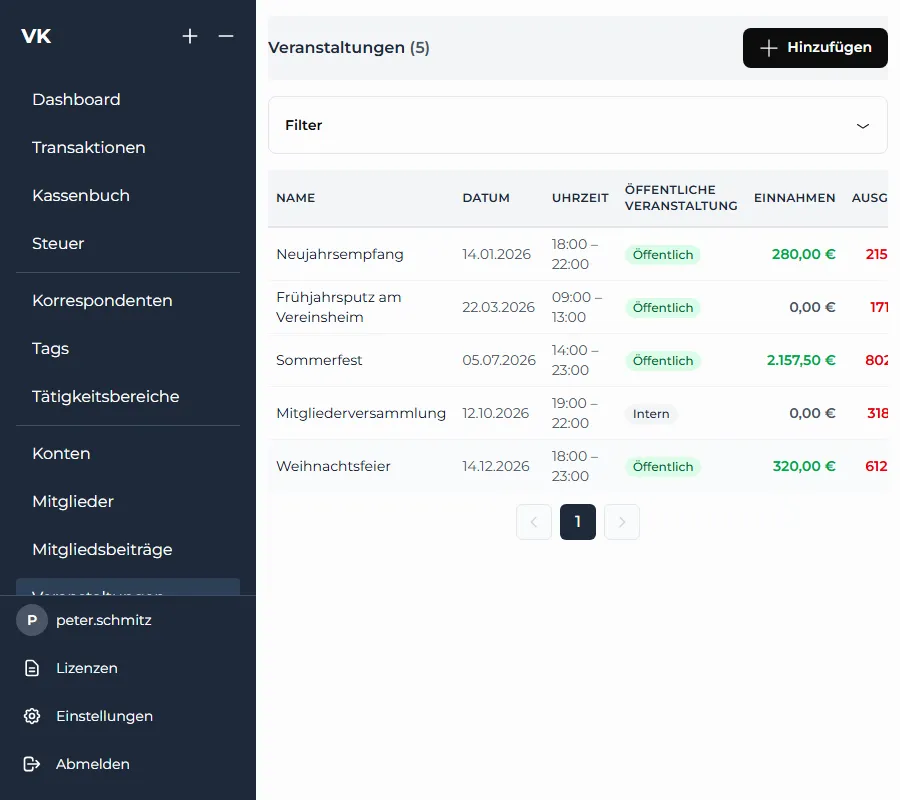Open Einstellungen label
The height and width of the screenshot is (800, 900).
tap(104, 716)
